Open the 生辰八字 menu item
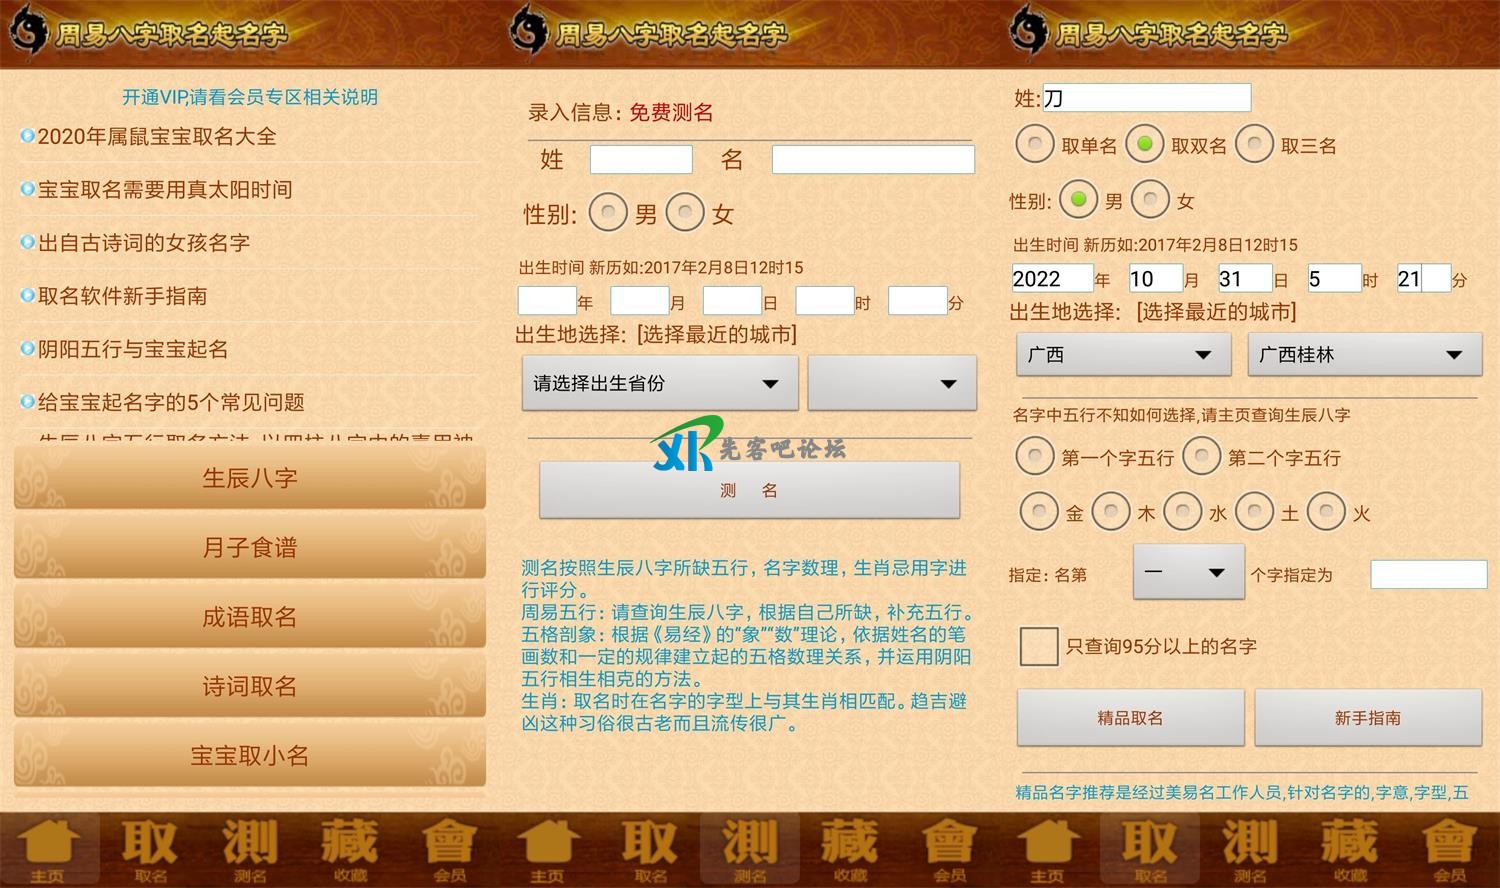The width and height of the screenshot is (1500, 888). tap(250, 478)
